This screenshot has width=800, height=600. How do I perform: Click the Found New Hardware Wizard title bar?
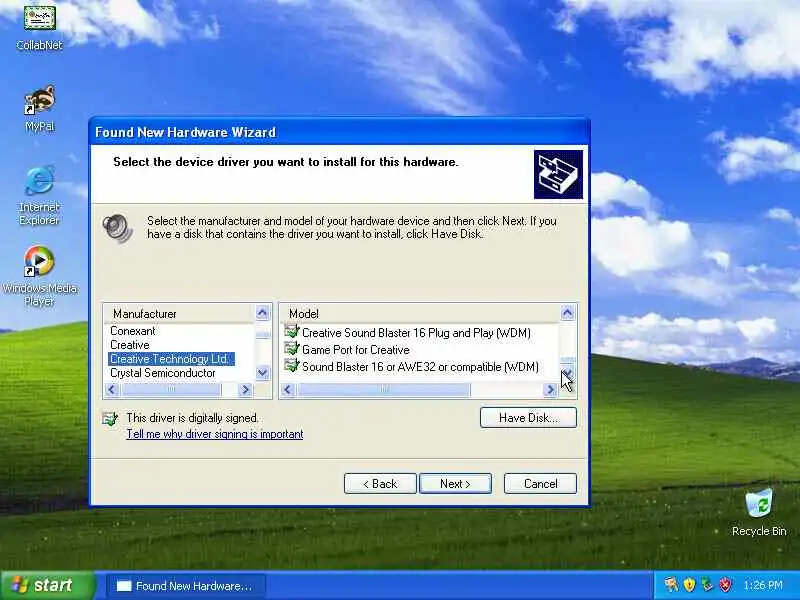click(339, 132)
